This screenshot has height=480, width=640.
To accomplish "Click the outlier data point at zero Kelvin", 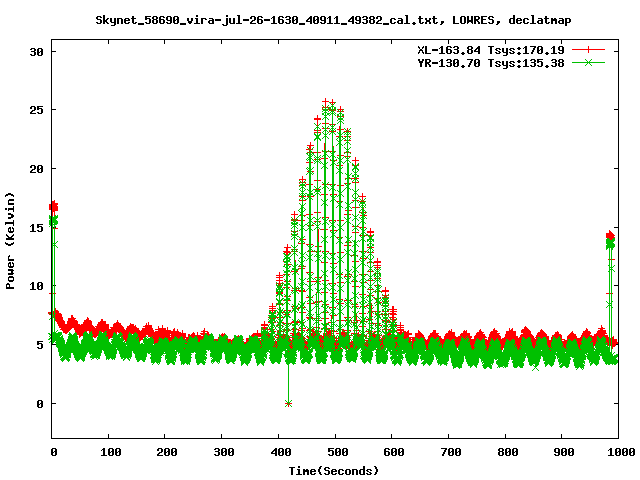I will (289, 404).
